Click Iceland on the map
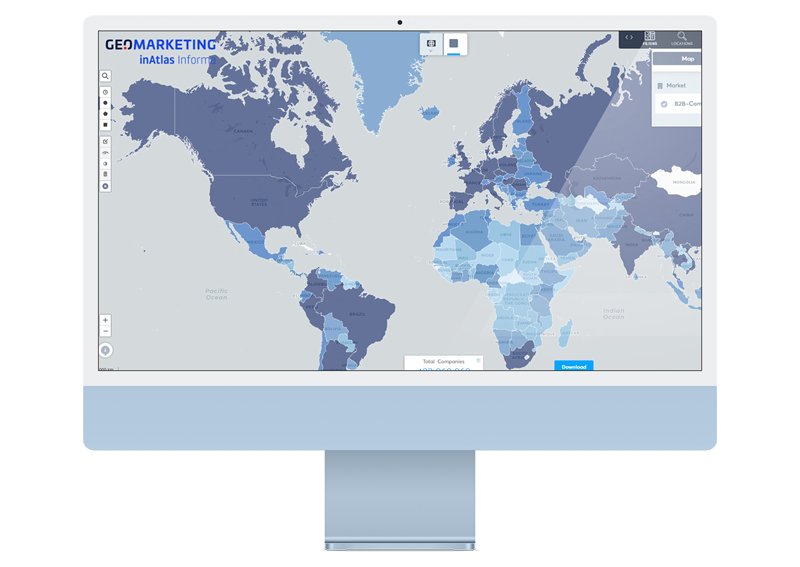Image resolution: width=800 pixels, height=567 pixels. coord(430,113)
